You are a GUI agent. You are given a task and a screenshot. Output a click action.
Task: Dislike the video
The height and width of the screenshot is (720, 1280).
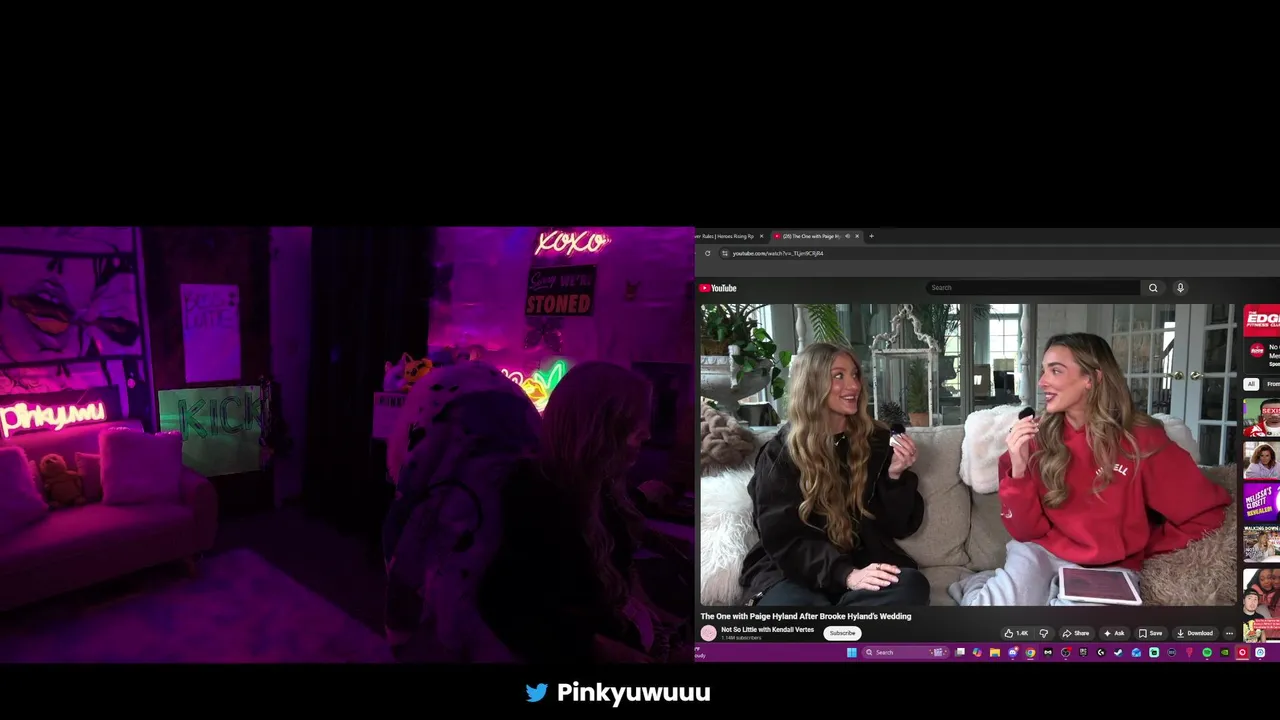pos(1043,633)
